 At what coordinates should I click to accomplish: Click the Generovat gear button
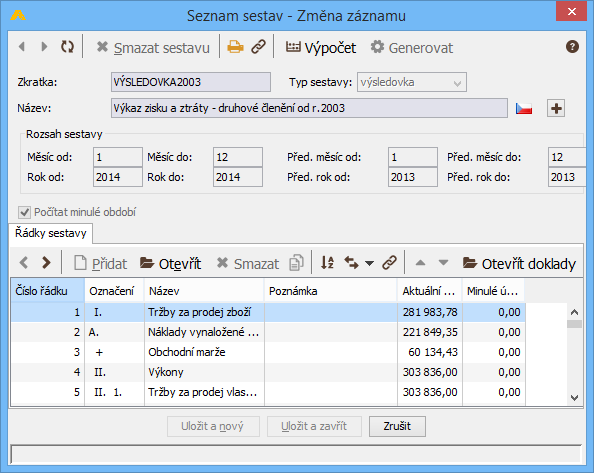(411, 48)
